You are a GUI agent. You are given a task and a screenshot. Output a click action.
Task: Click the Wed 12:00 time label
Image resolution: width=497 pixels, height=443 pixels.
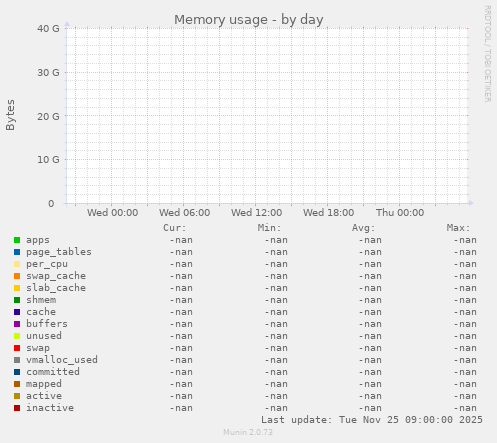(257, 213)
